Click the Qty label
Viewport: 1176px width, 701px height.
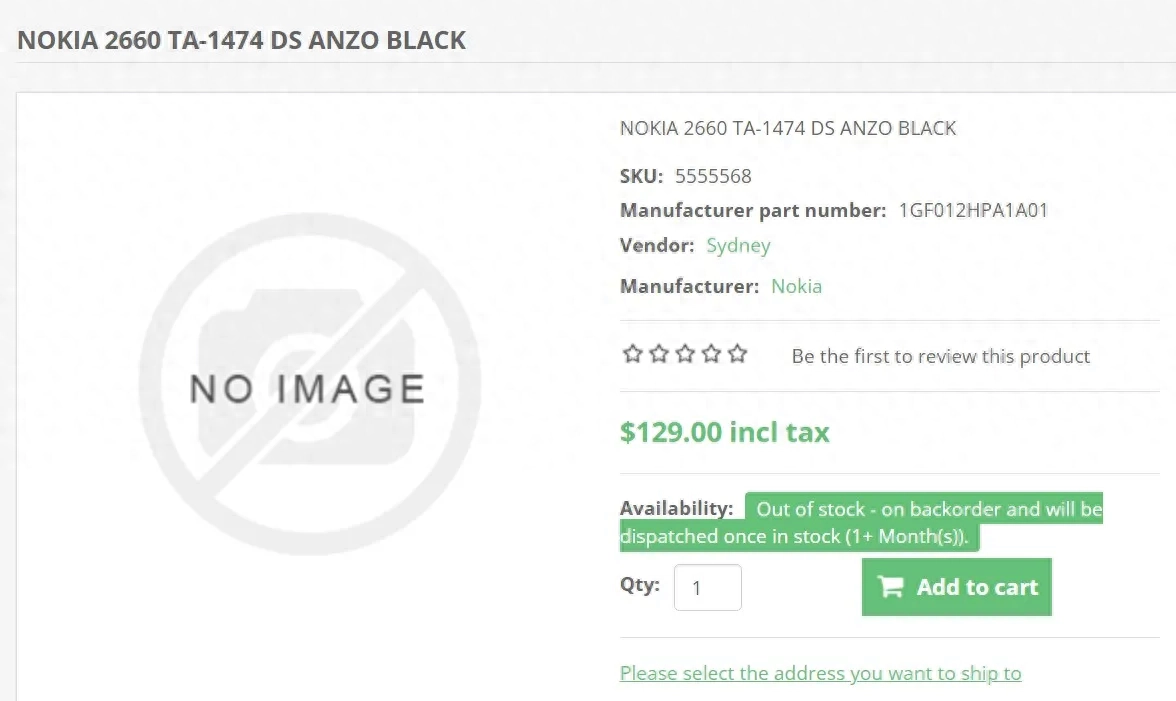[640, 585]
